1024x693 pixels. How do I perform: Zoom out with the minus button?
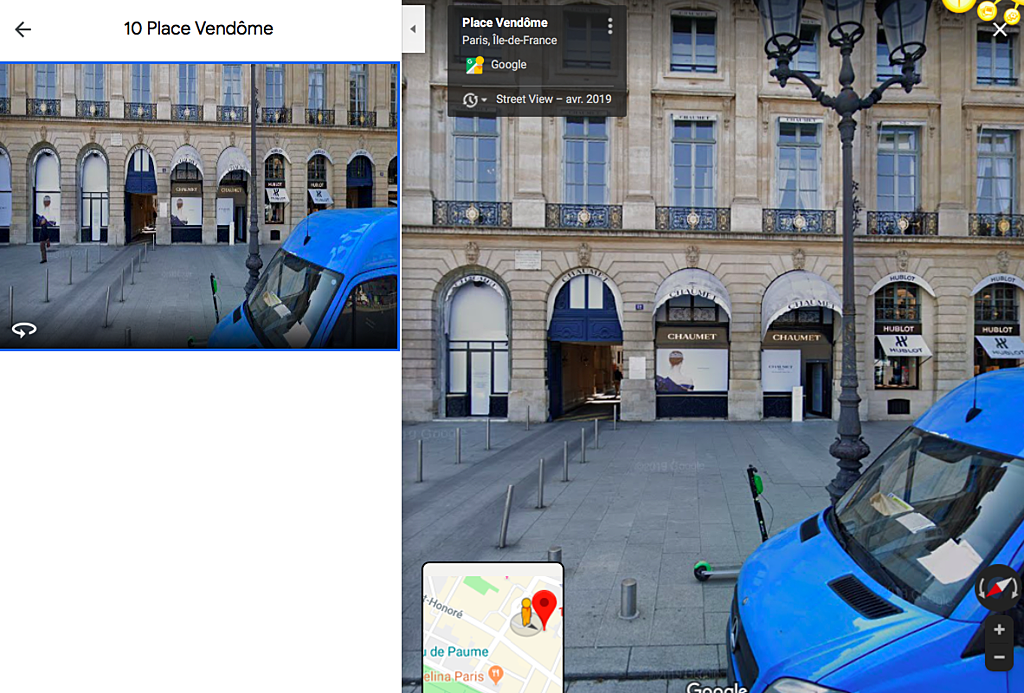tap(999, 657)
